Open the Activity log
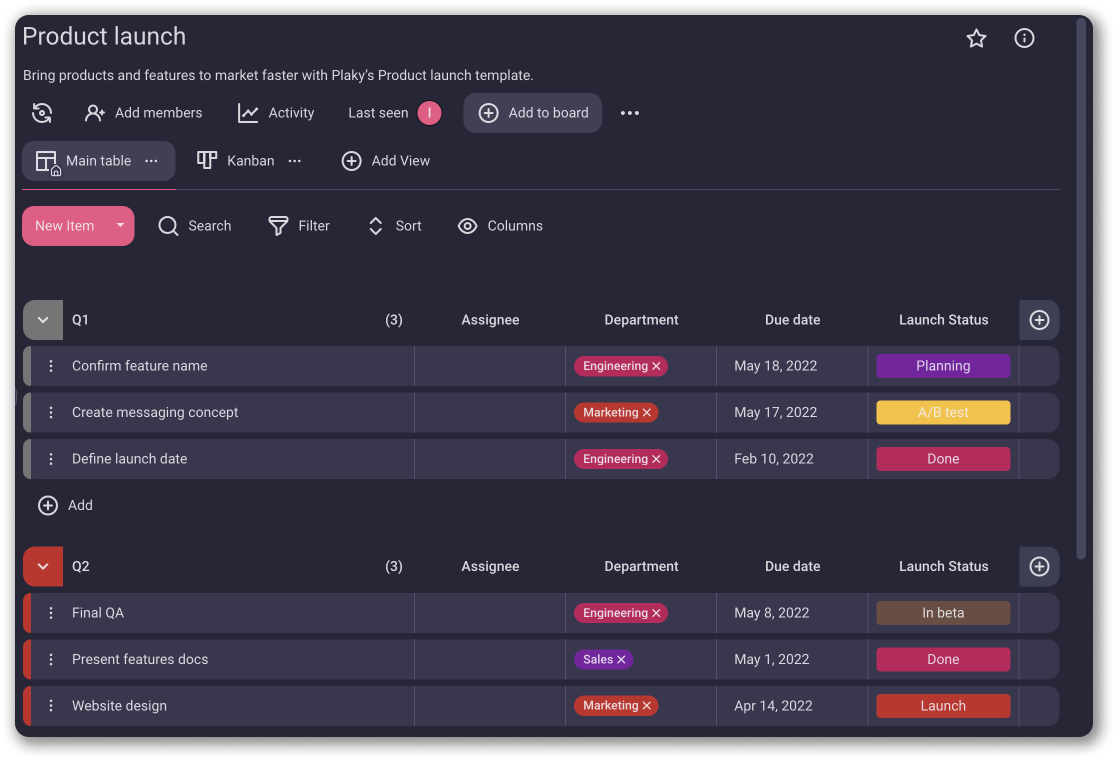 (276, 113)
